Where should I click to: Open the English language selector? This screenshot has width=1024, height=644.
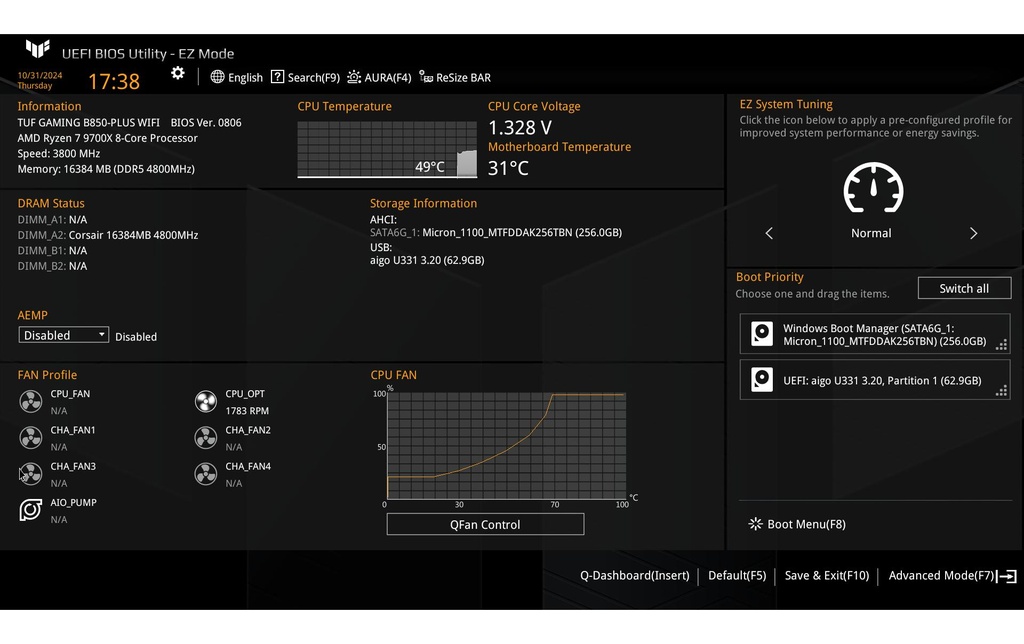point(236,77)
